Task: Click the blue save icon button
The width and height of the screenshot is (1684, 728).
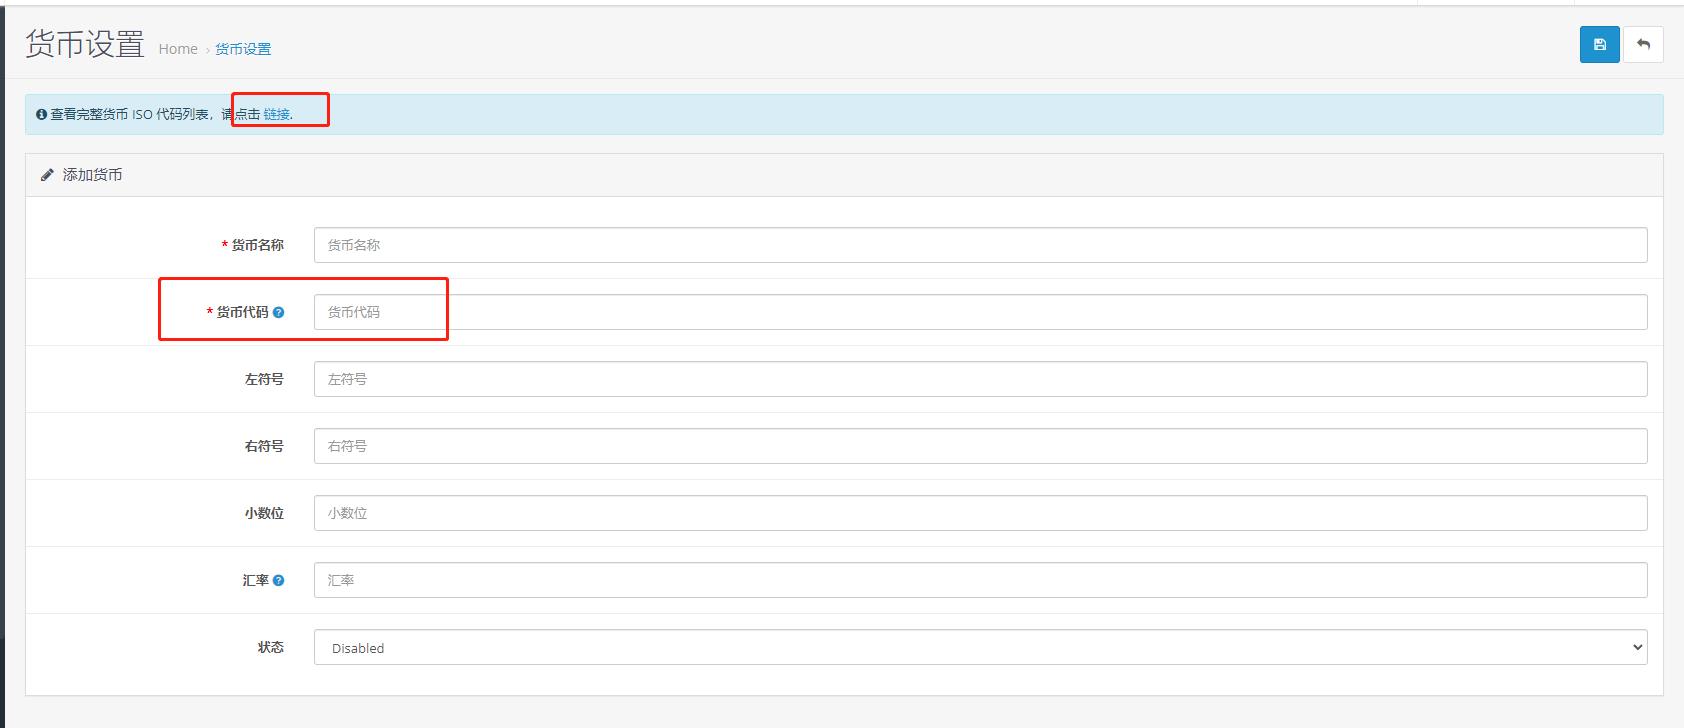Action: point(1599,45)
